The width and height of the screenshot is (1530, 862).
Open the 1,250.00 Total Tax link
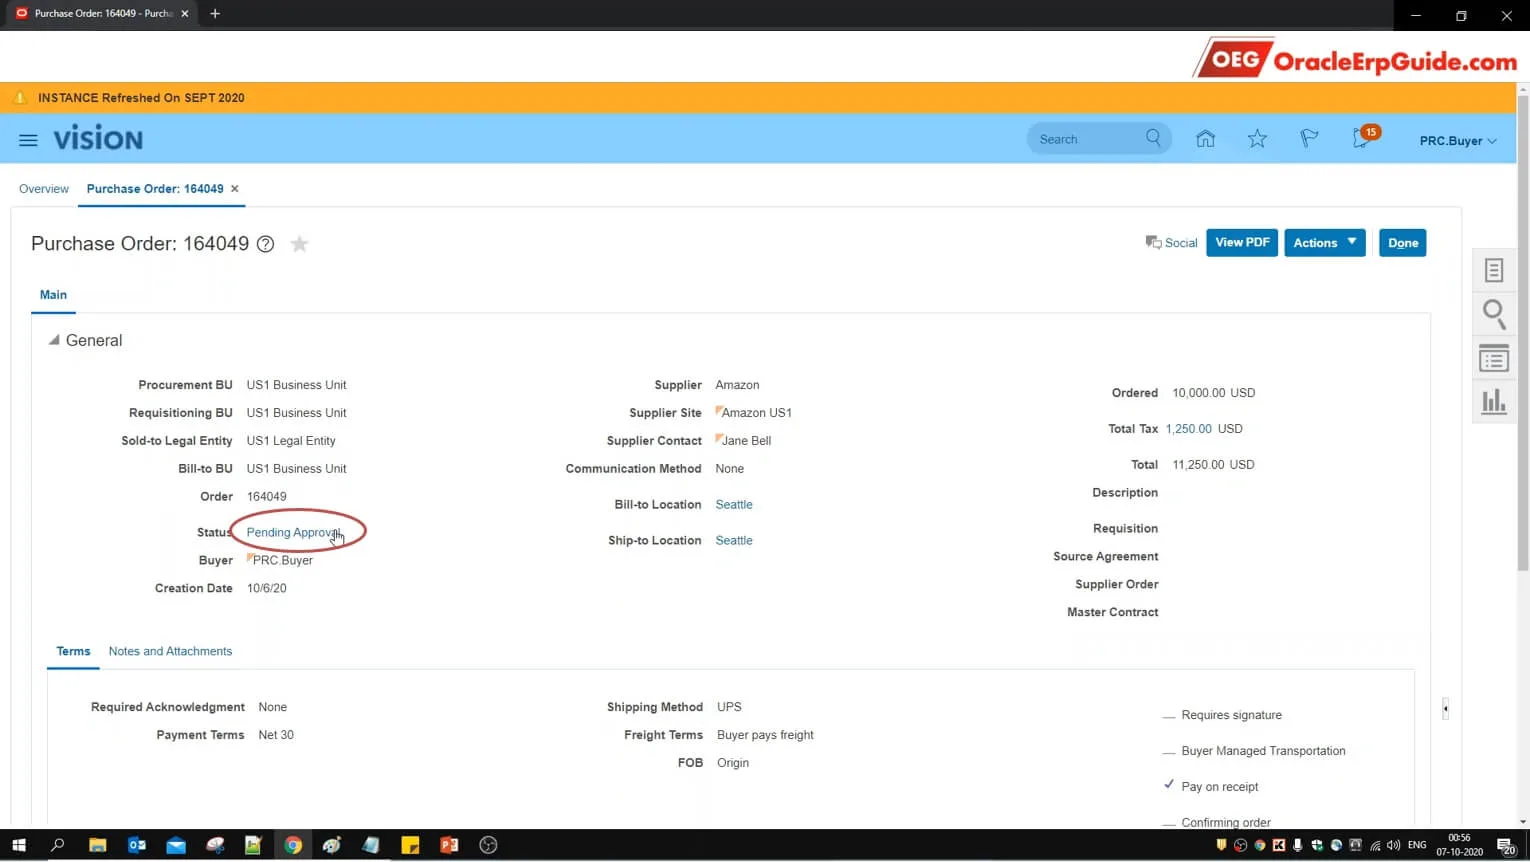pos(1188,429)
